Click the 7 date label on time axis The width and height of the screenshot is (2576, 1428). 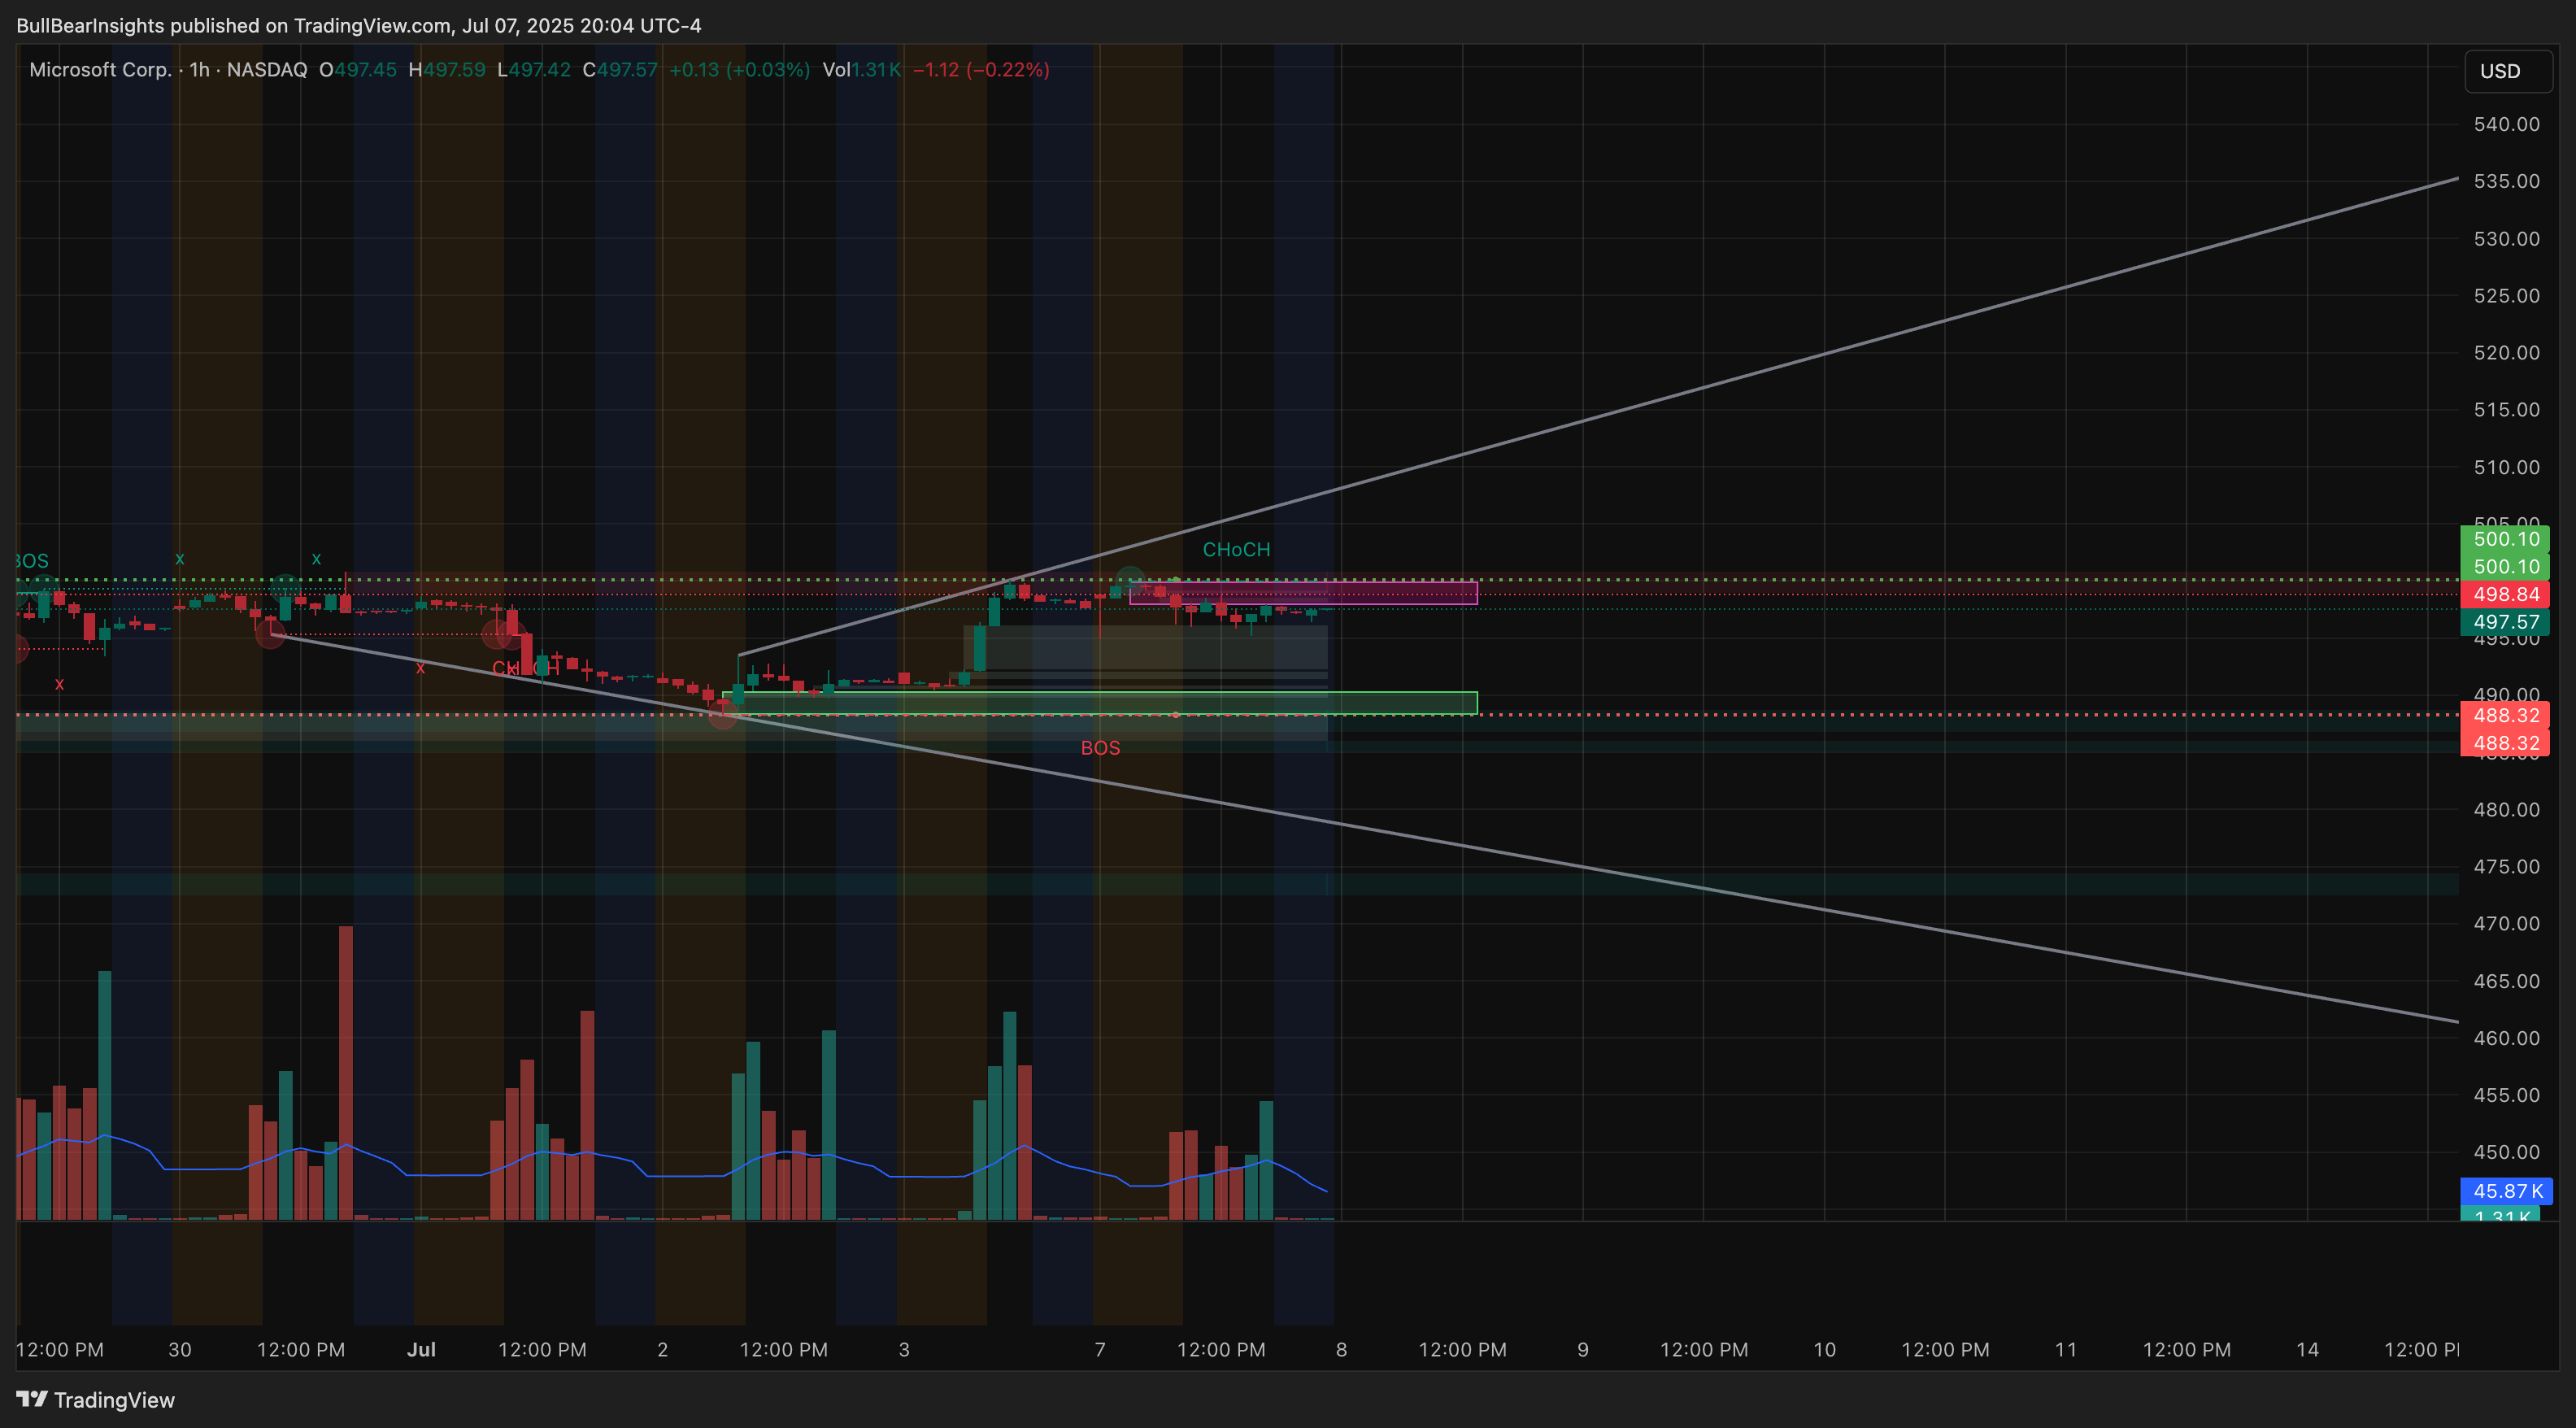1100,1349
